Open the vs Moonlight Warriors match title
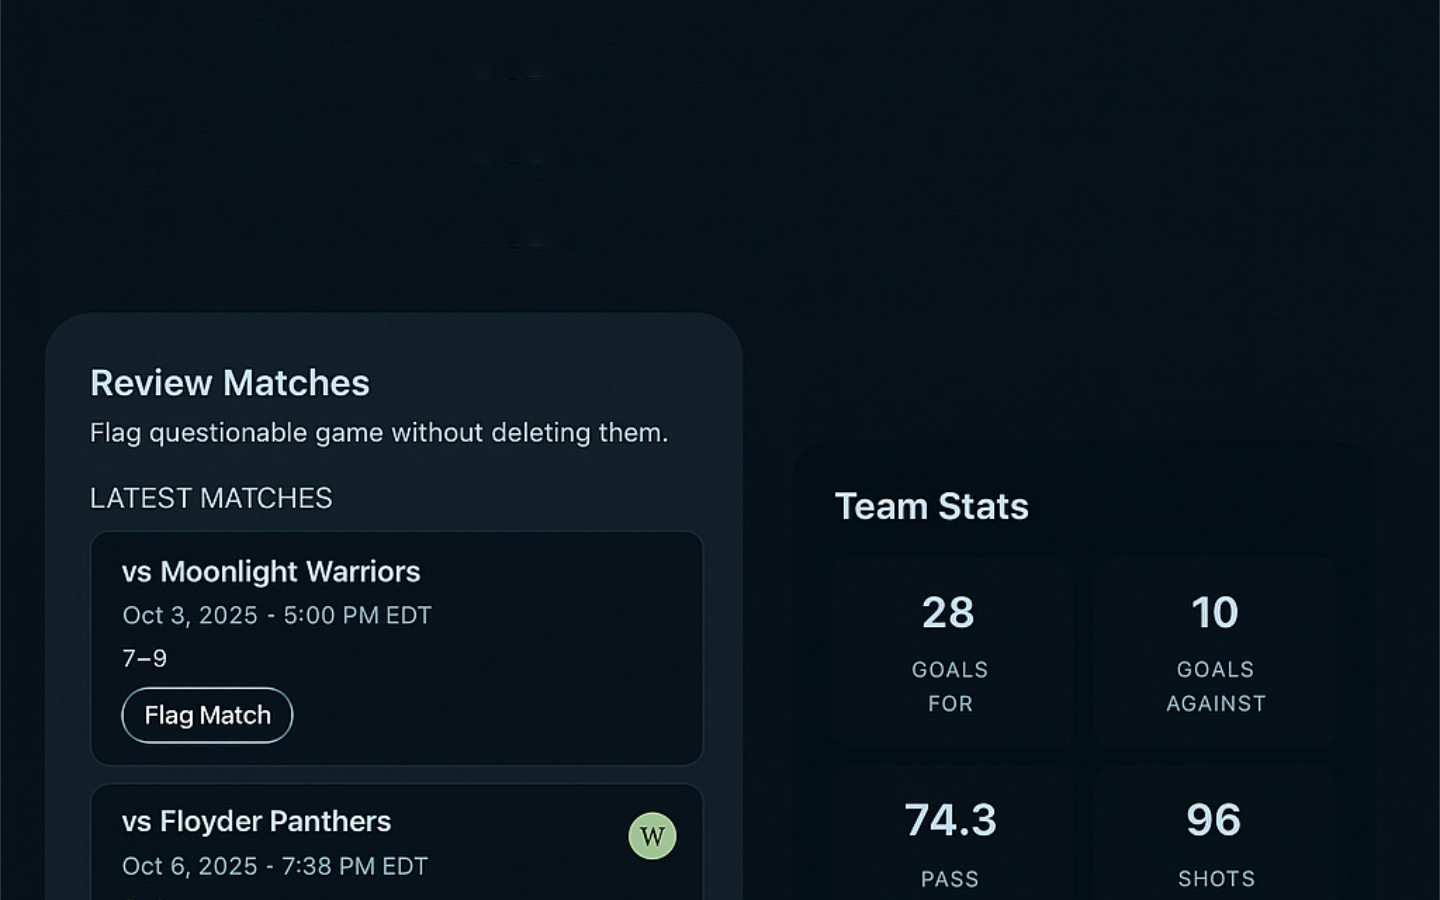The width and height of the screenshot is (1440, 900). pos(271,572)
